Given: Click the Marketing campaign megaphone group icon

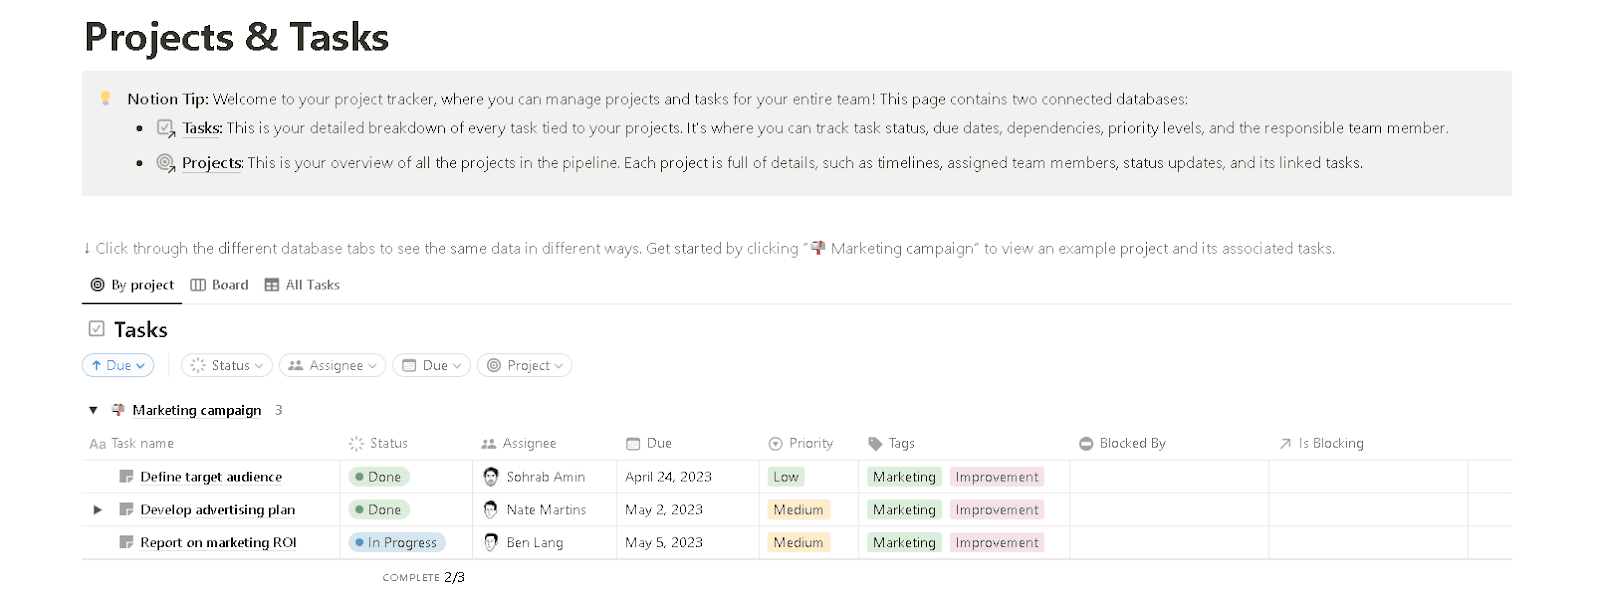Looking at the screenshot, I should tap(118, 410).
